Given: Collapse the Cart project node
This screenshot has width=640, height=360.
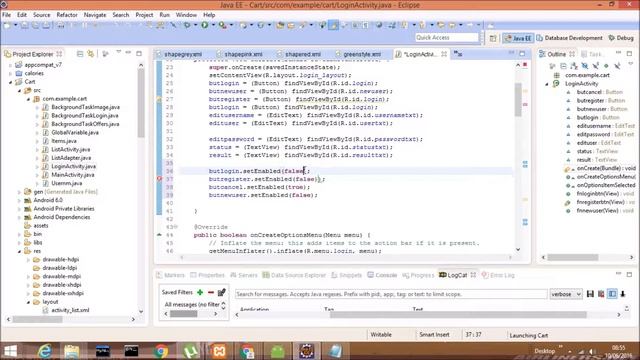Looking at the screenshot, I should coord(11,82).
